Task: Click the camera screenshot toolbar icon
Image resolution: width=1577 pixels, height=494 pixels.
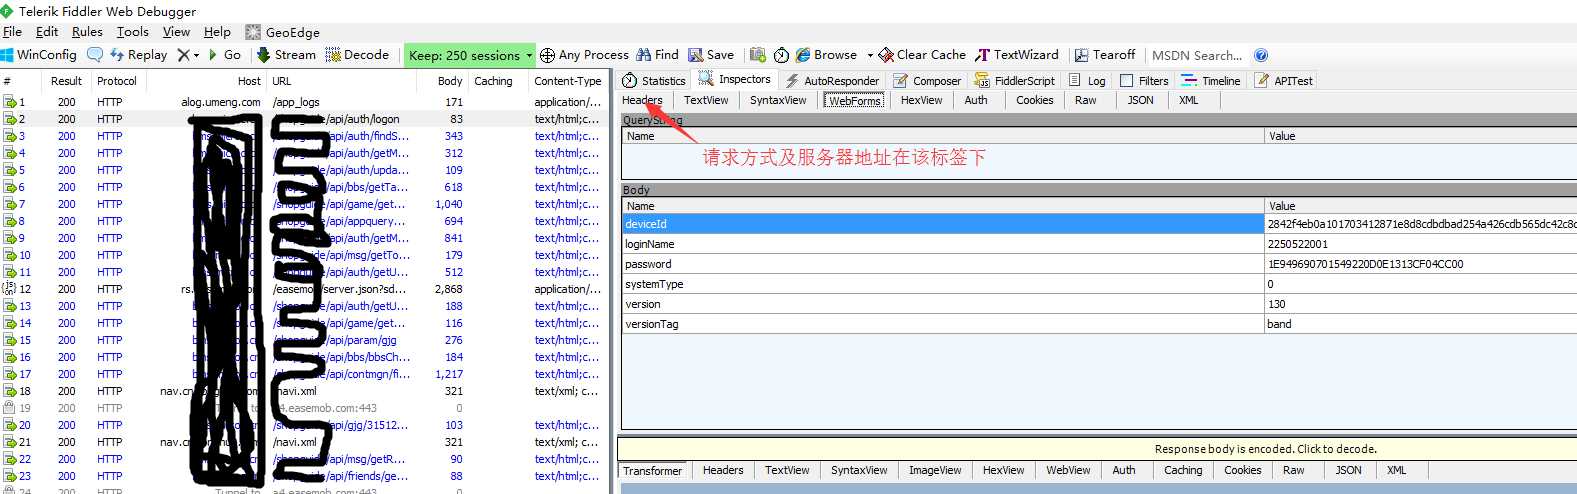Action: [x=758, y=55]
